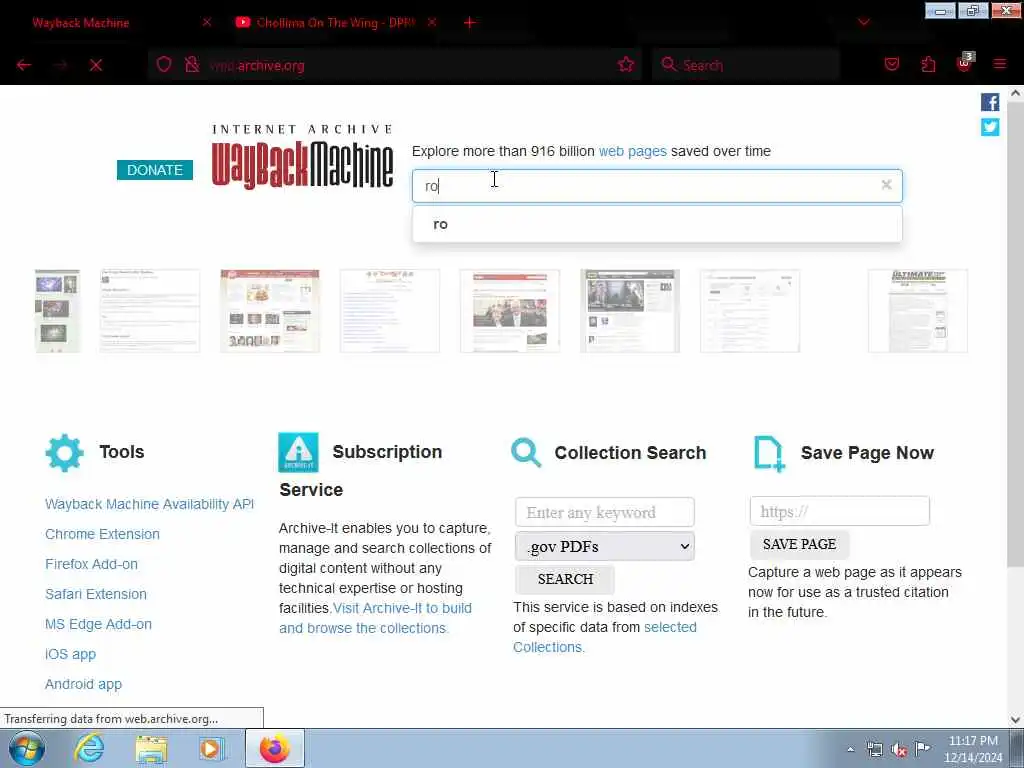The image size is (1024, 768).
Task: Click the web.archive.org address bar
Action: coord(395,65)
